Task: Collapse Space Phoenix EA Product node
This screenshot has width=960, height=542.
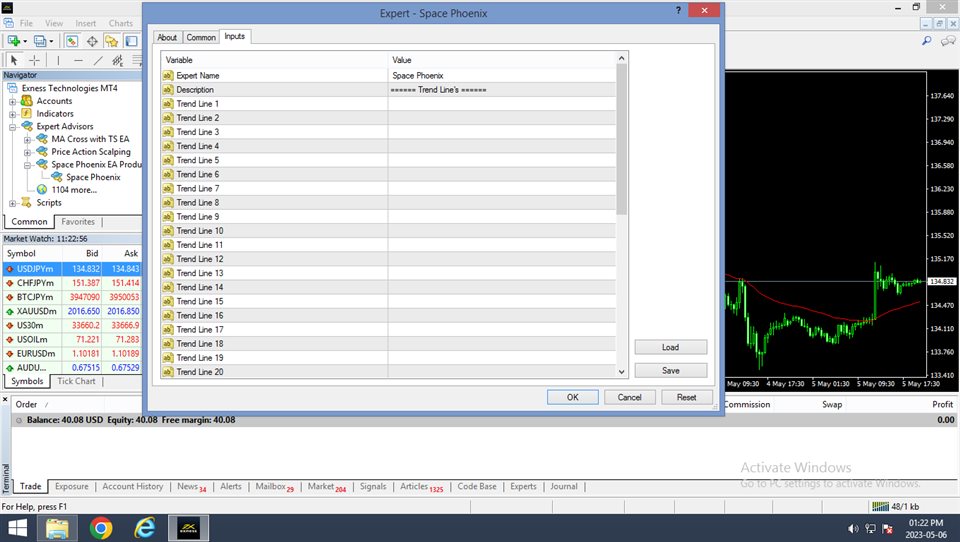Action: click(x=27, y=165)
